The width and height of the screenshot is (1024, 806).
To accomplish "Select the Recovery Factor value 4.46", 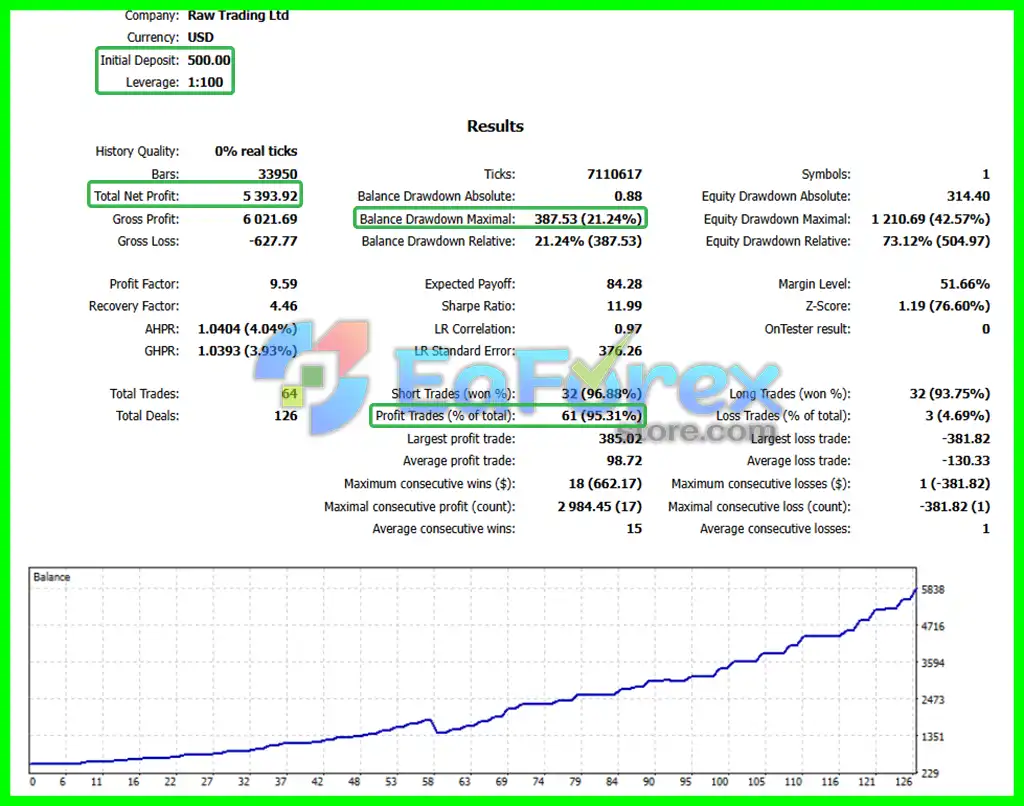I will (283, 306).
